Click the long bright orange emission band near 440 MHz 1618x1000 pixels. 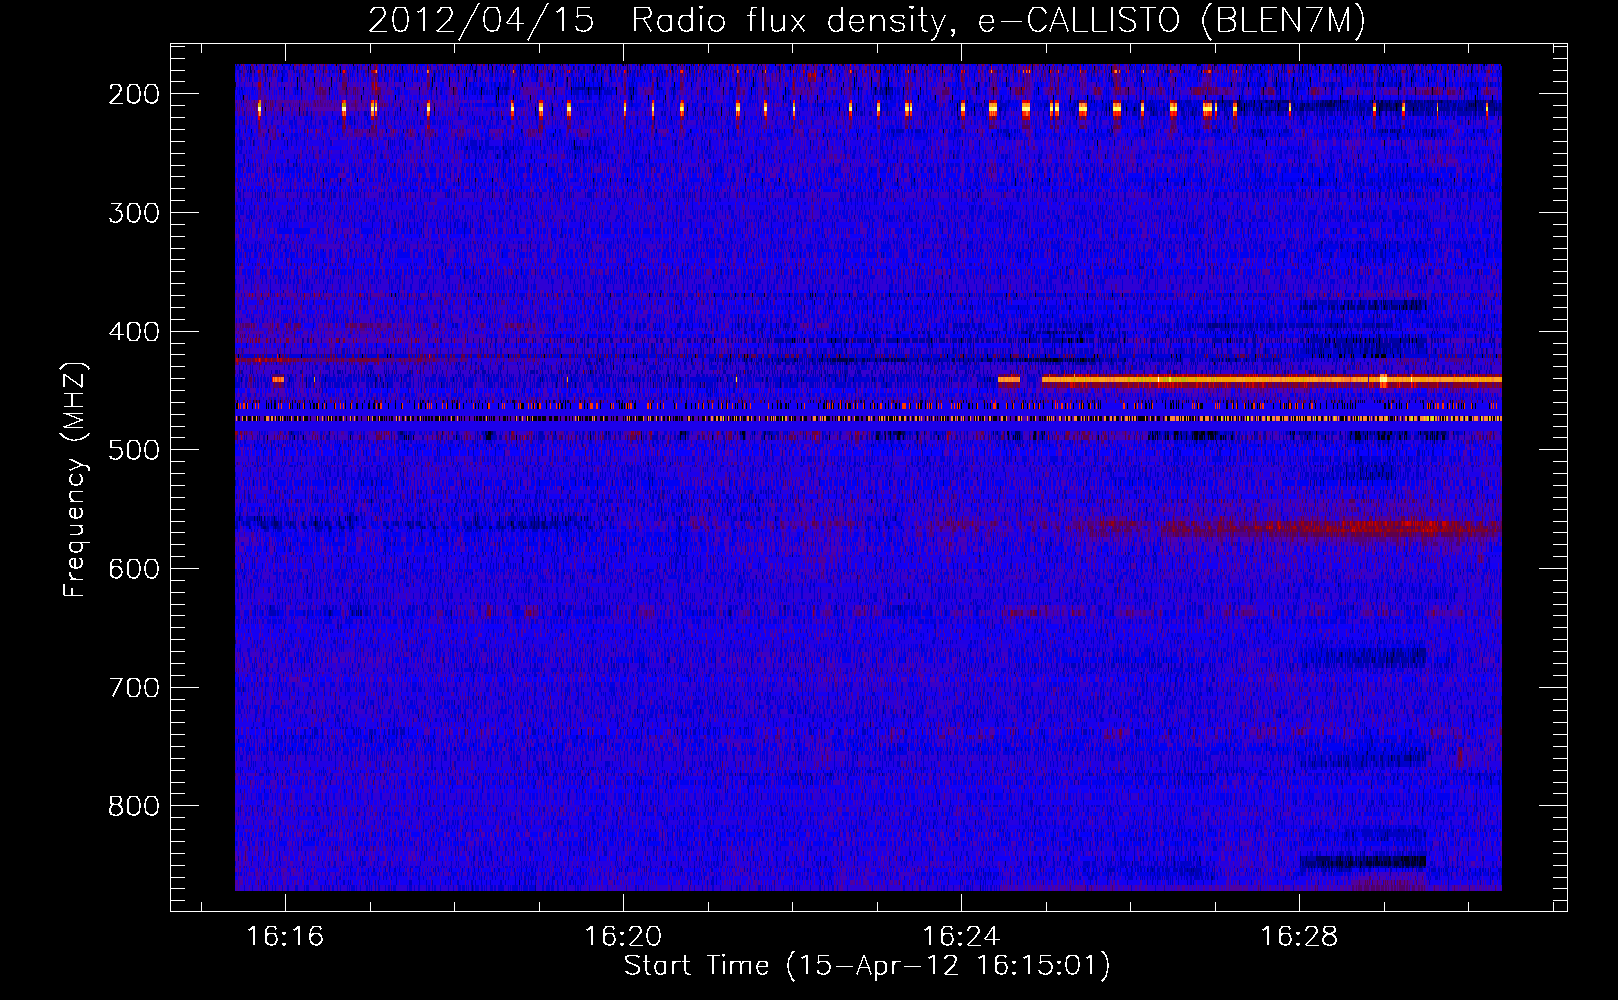(x=1271, y=380)
